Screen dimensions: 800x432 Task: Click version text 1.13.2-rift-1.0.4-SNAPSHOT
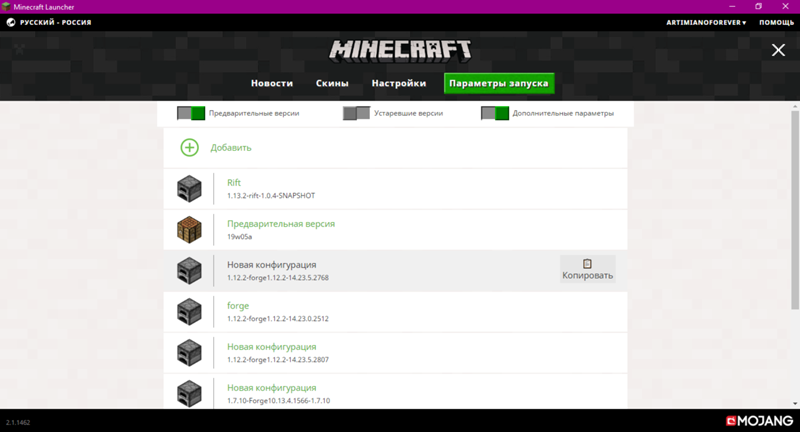coord(271,196)
